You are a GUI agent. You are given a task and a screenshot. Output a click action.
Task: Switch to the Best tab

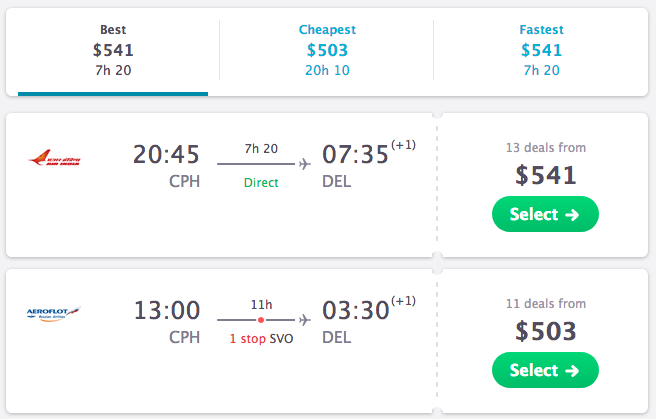tap(113, 50)
